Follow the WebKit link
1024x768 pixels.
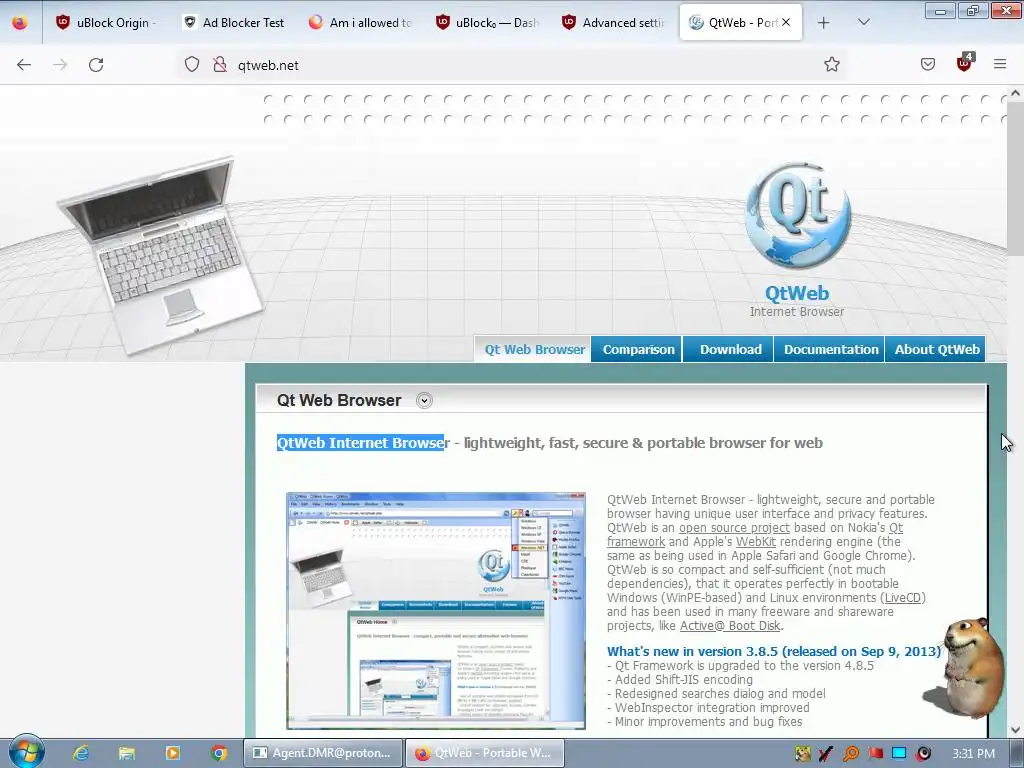pos(756,541)
